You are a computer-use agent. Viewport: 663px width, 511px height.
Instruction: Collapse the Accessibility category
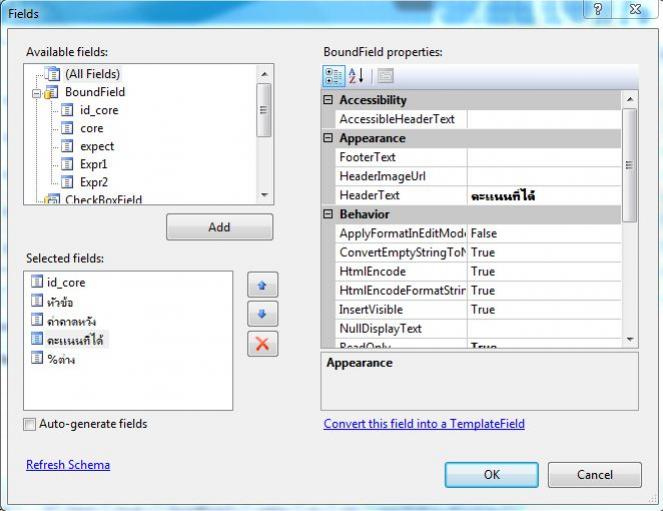click(328, 100)
